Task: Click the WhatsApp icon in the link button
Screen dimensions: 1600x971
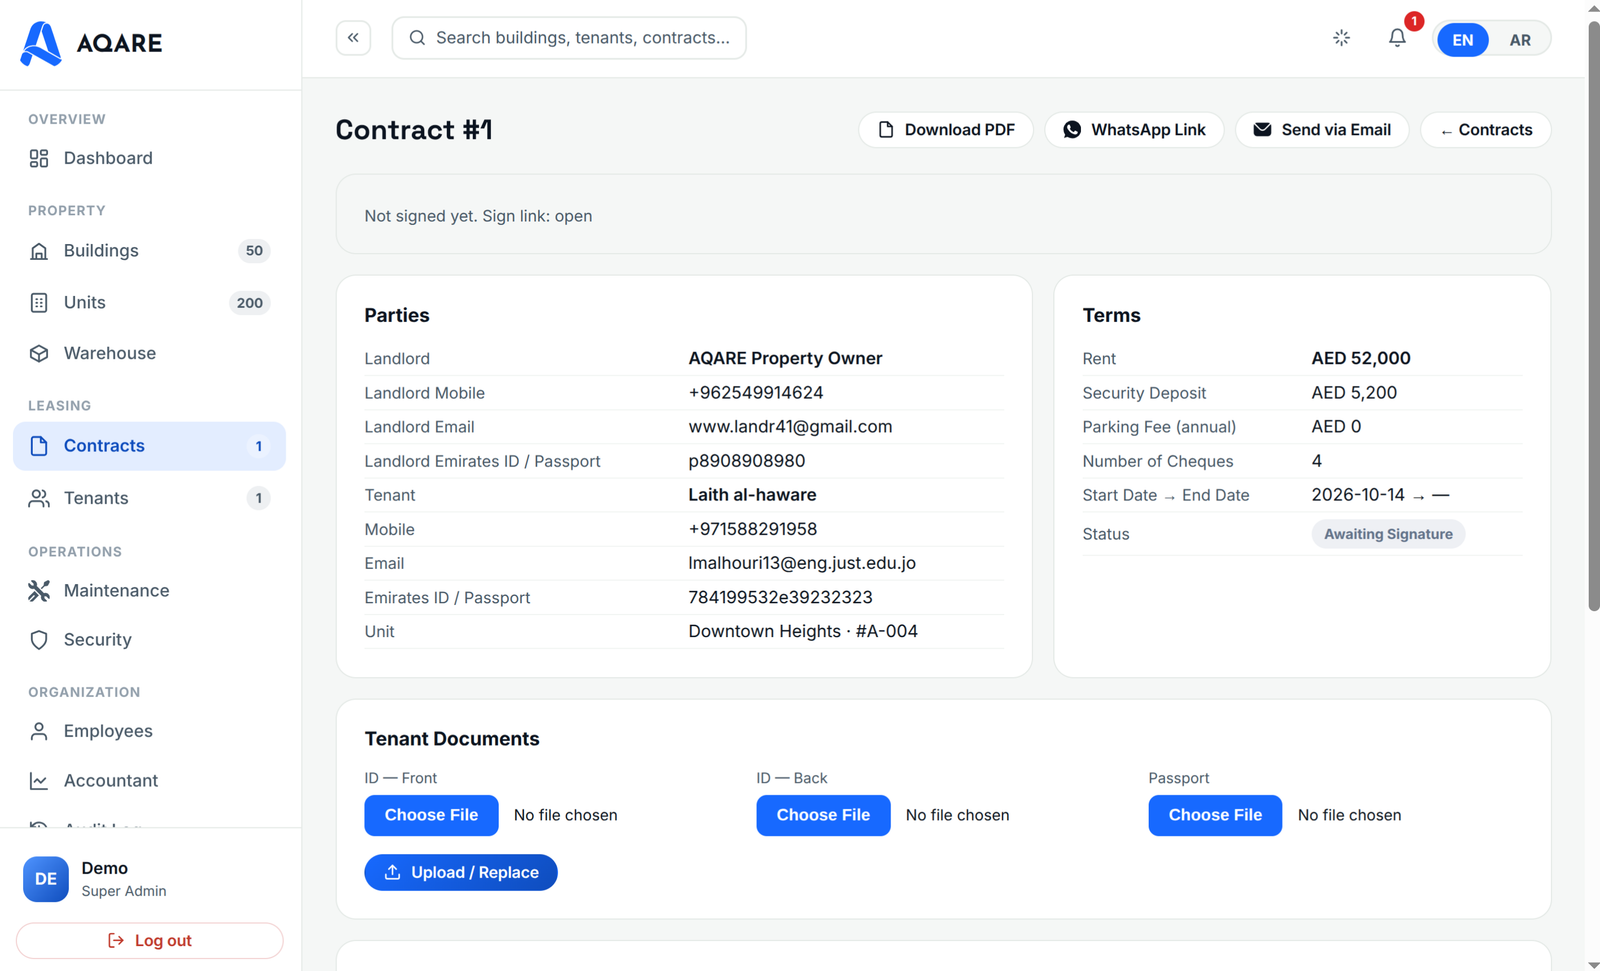Action: point(1072,130)
